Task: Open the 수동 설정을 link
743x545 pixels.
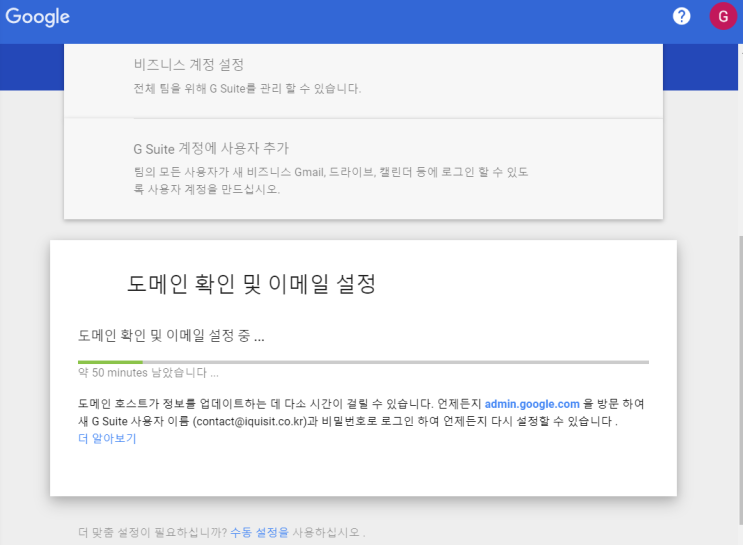Action: [x=259, y=532]
